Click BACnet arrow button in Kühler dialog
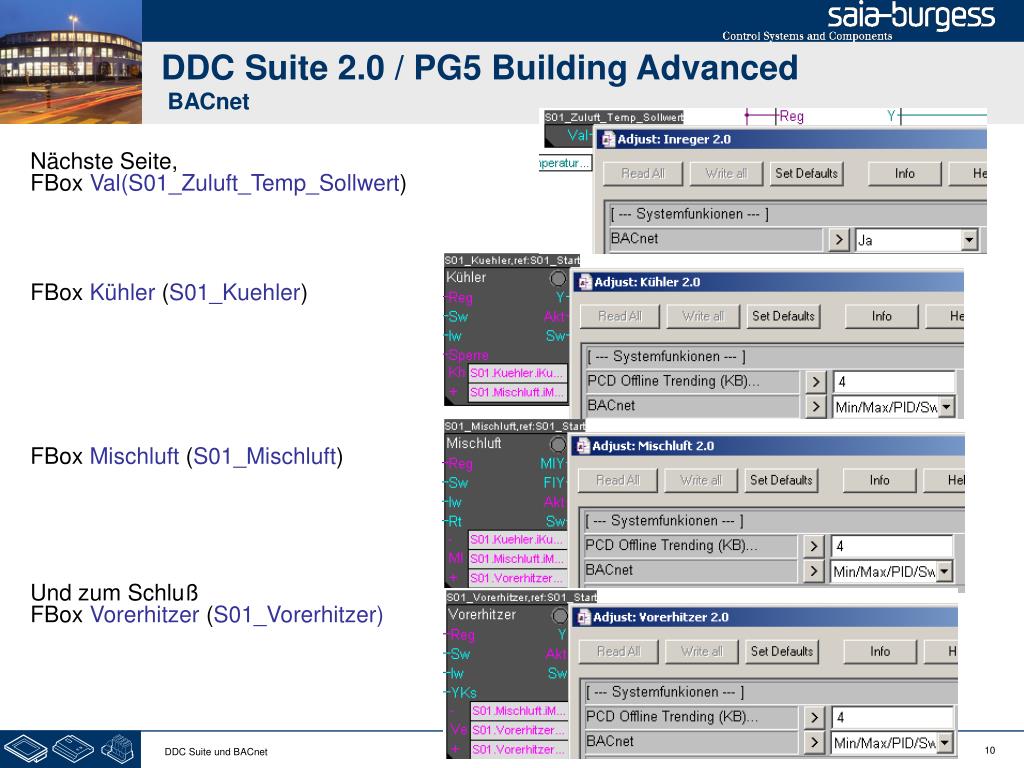The width and height of the screenshot is (1024, 768). [x=815, y=407]
